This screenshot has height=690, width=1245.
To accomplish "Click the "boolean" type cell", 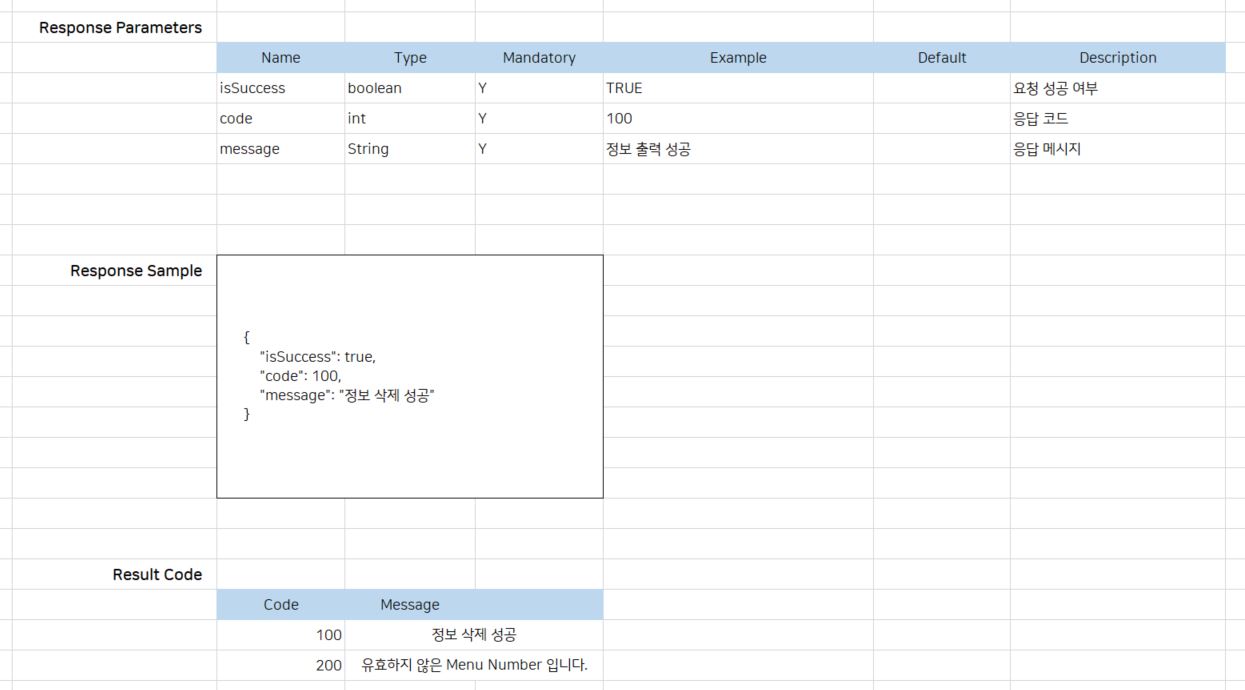I will pos(374,88).
